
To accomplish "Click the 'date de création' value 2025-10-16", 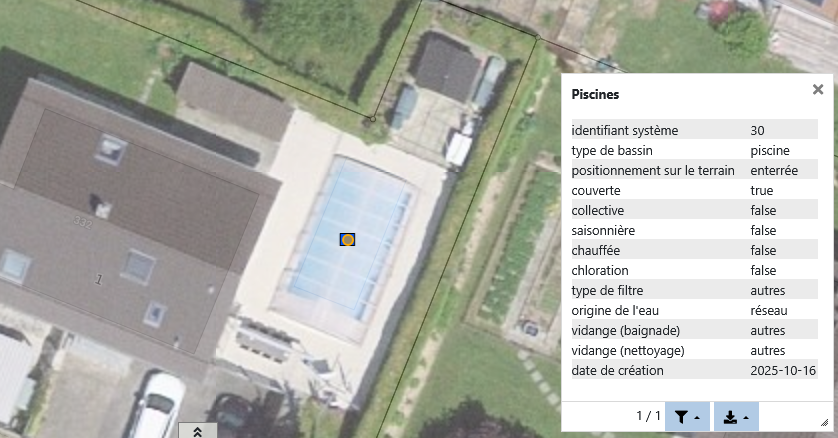I will [x=783, y=370].
